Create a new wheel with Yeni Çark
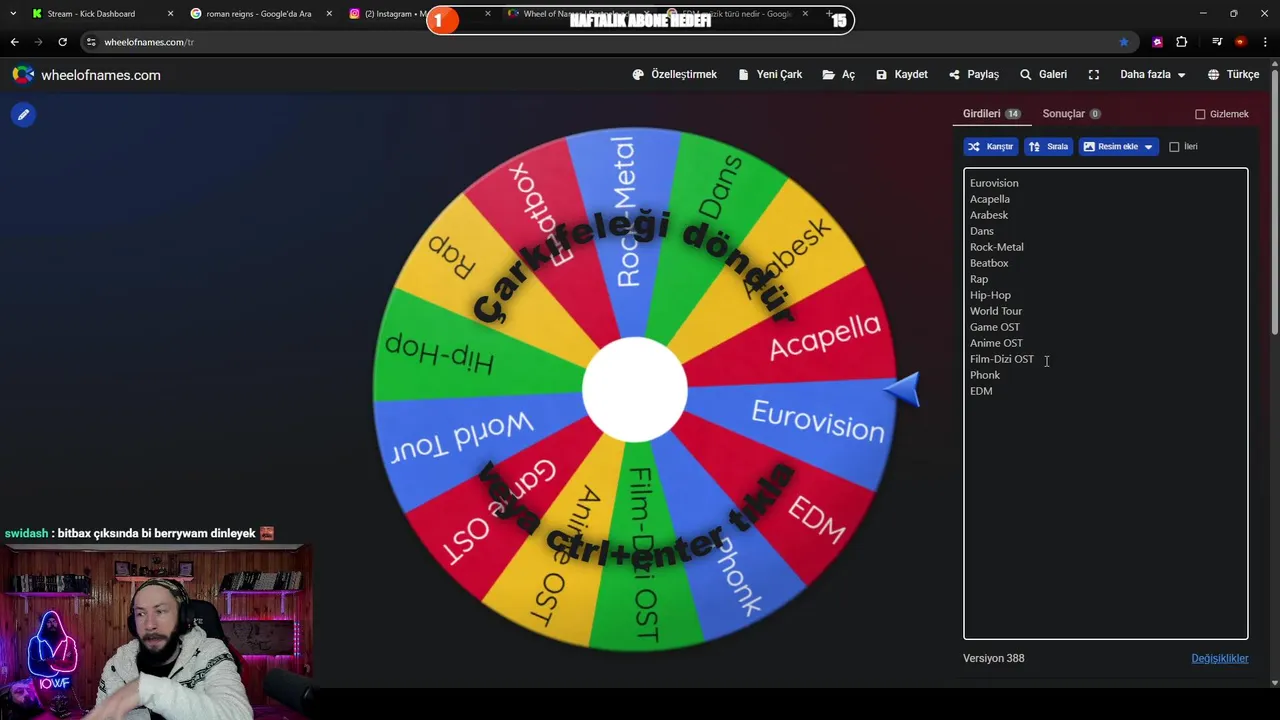Screen dimensions: 1280x720 770,75
